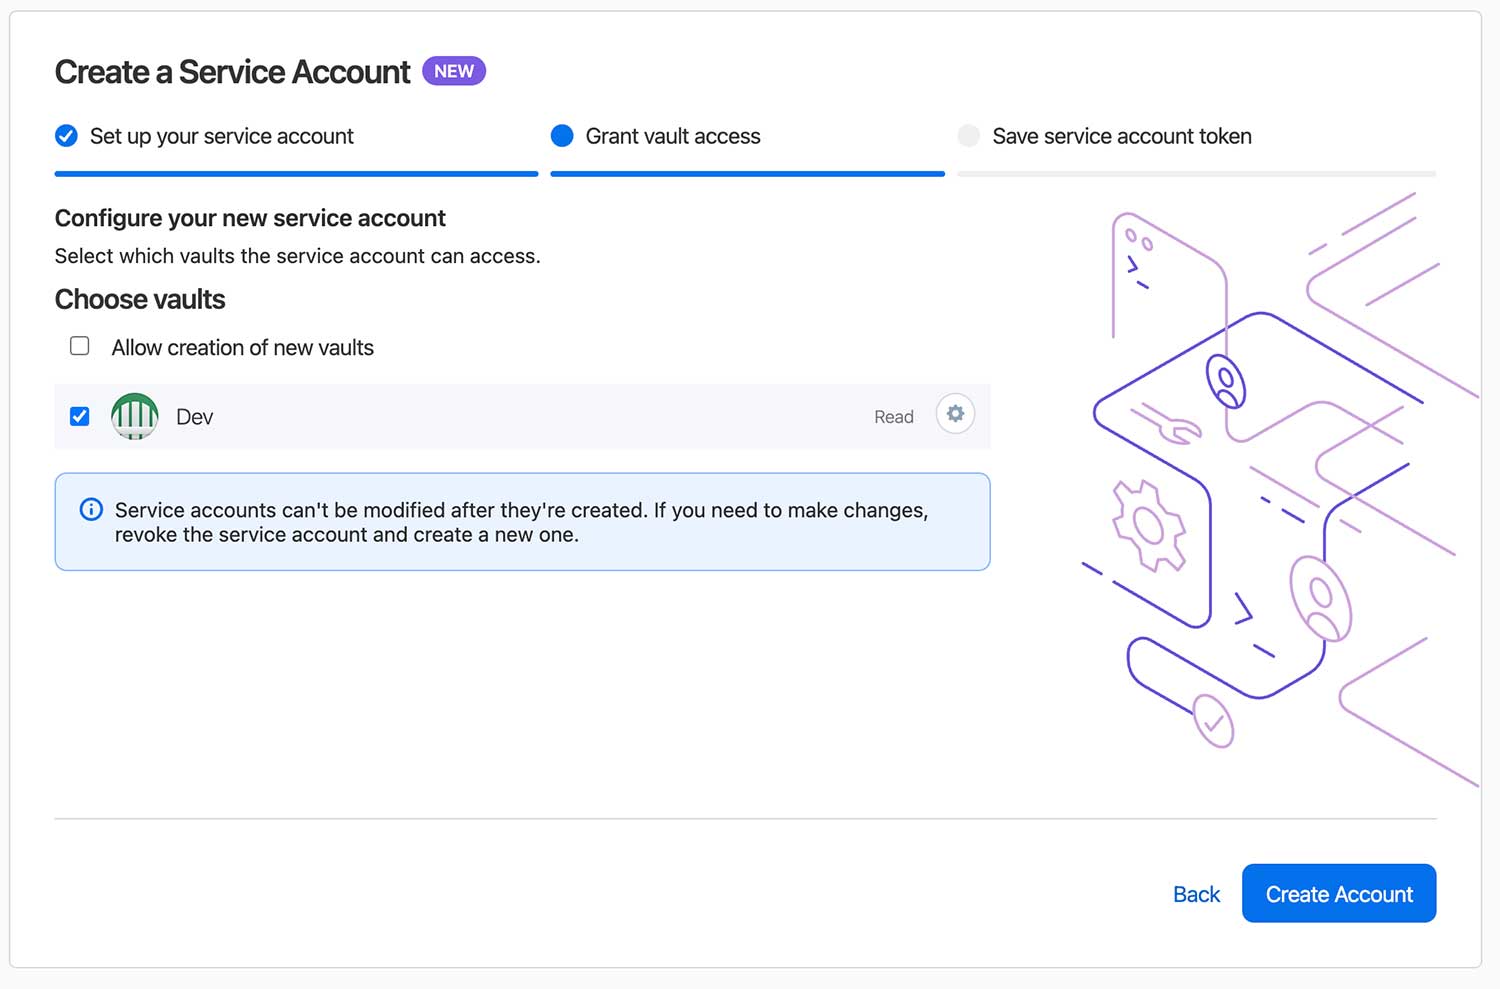1500x989 pixels.
Task: Click the blue Grant vault access step dot
Action: click(562, 136)
